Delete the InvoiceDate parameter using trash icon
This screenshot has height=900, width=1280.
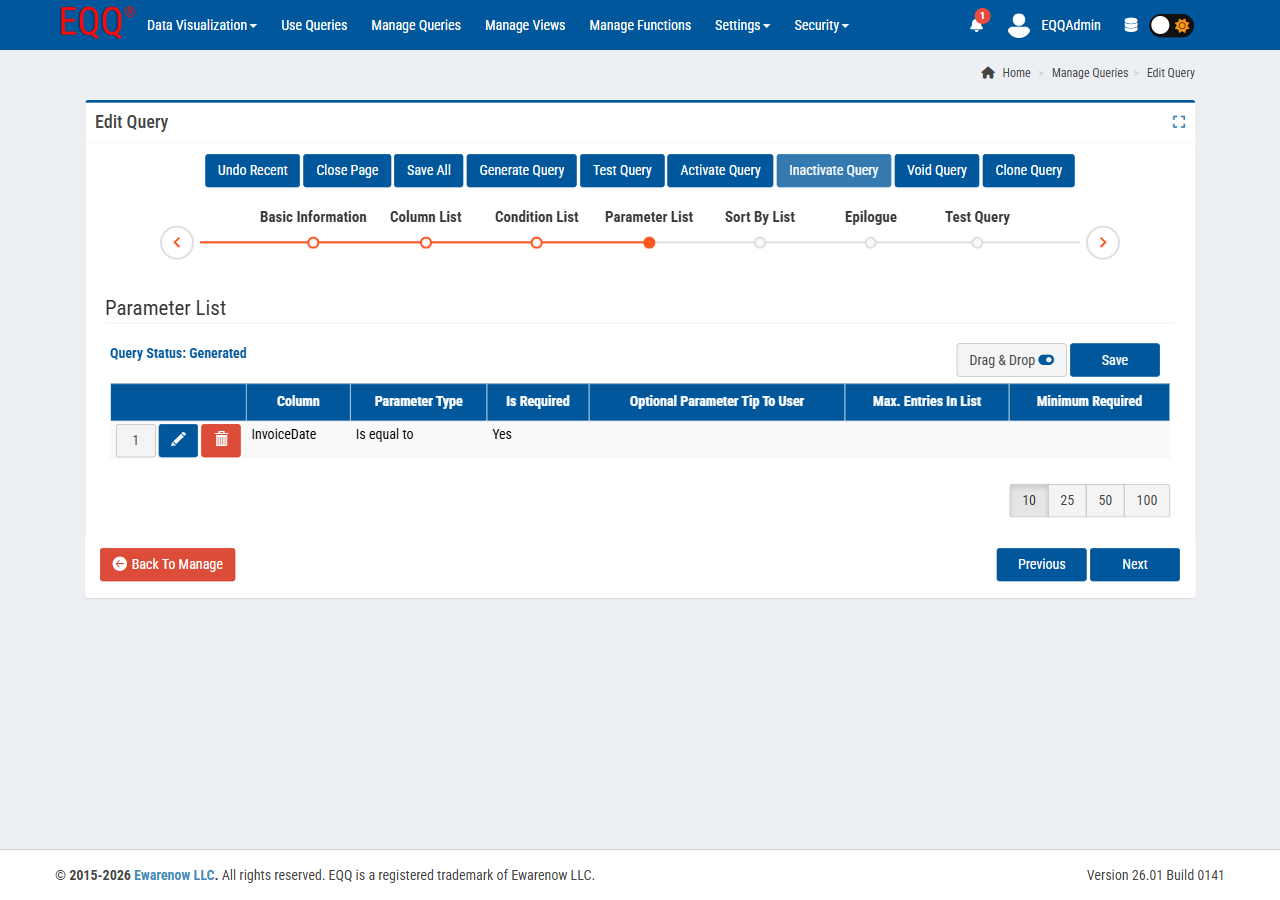[221, 440]
